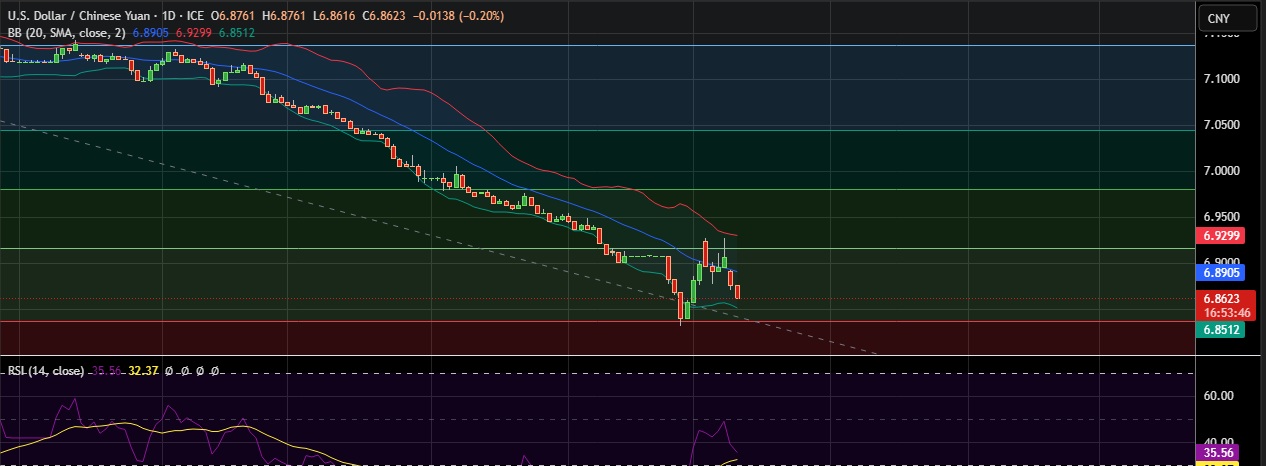Click the purple 35.56 value in RSI legend
The image size is (1266, 466).
click(107, 371)
